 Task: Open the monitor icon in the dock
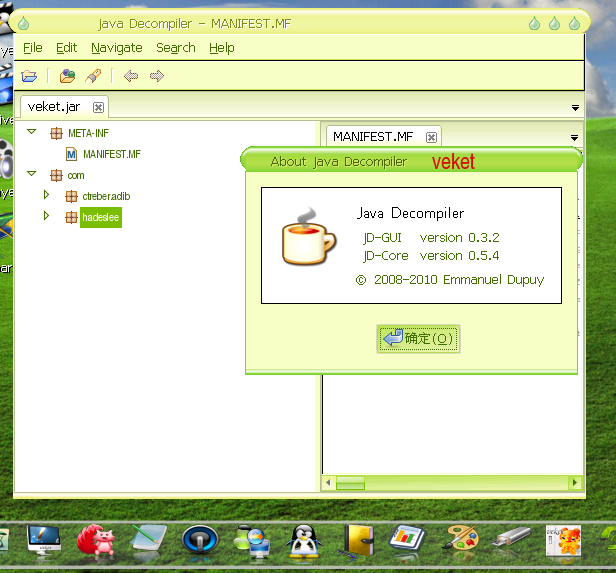coord(44,540)
